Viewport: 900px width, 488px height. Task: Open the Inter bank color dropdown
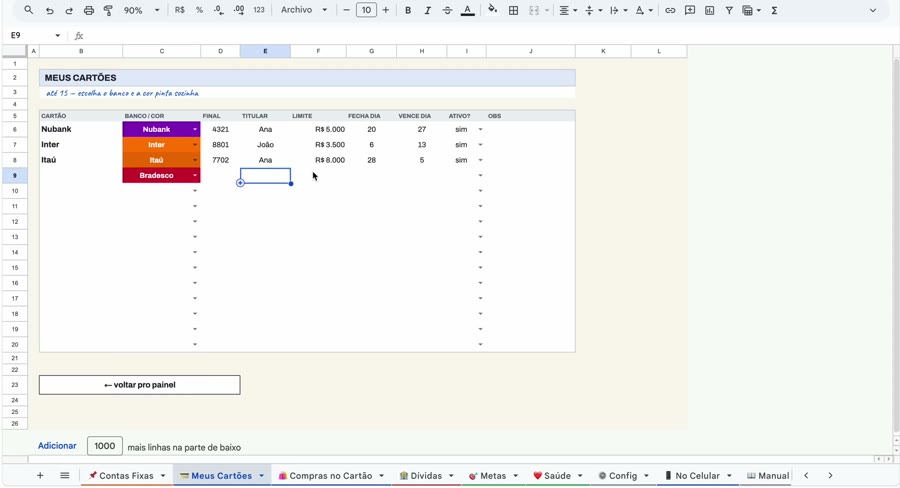click(195, 145)
